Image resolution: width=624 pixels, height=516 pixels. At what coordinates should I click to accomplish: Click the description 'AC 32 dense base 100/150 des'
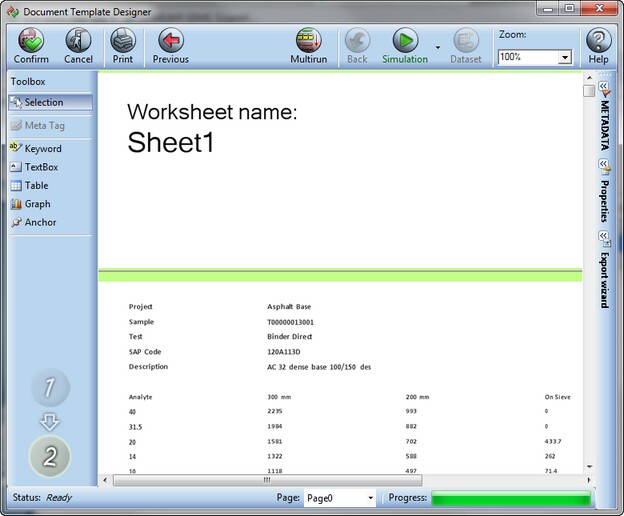[319, 367]
